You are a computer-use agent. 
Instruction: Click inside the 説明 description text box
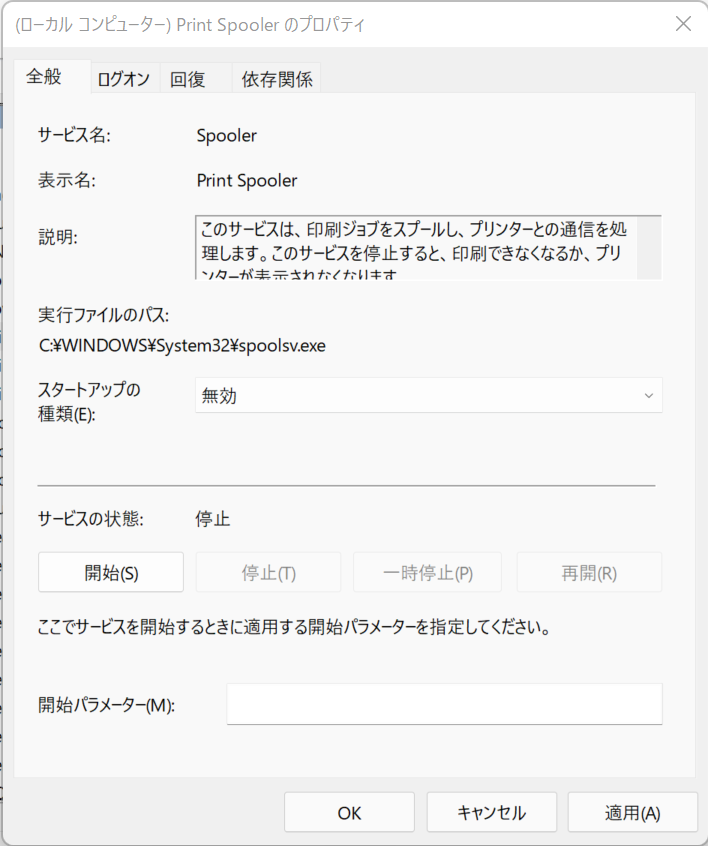pos(416,248)
